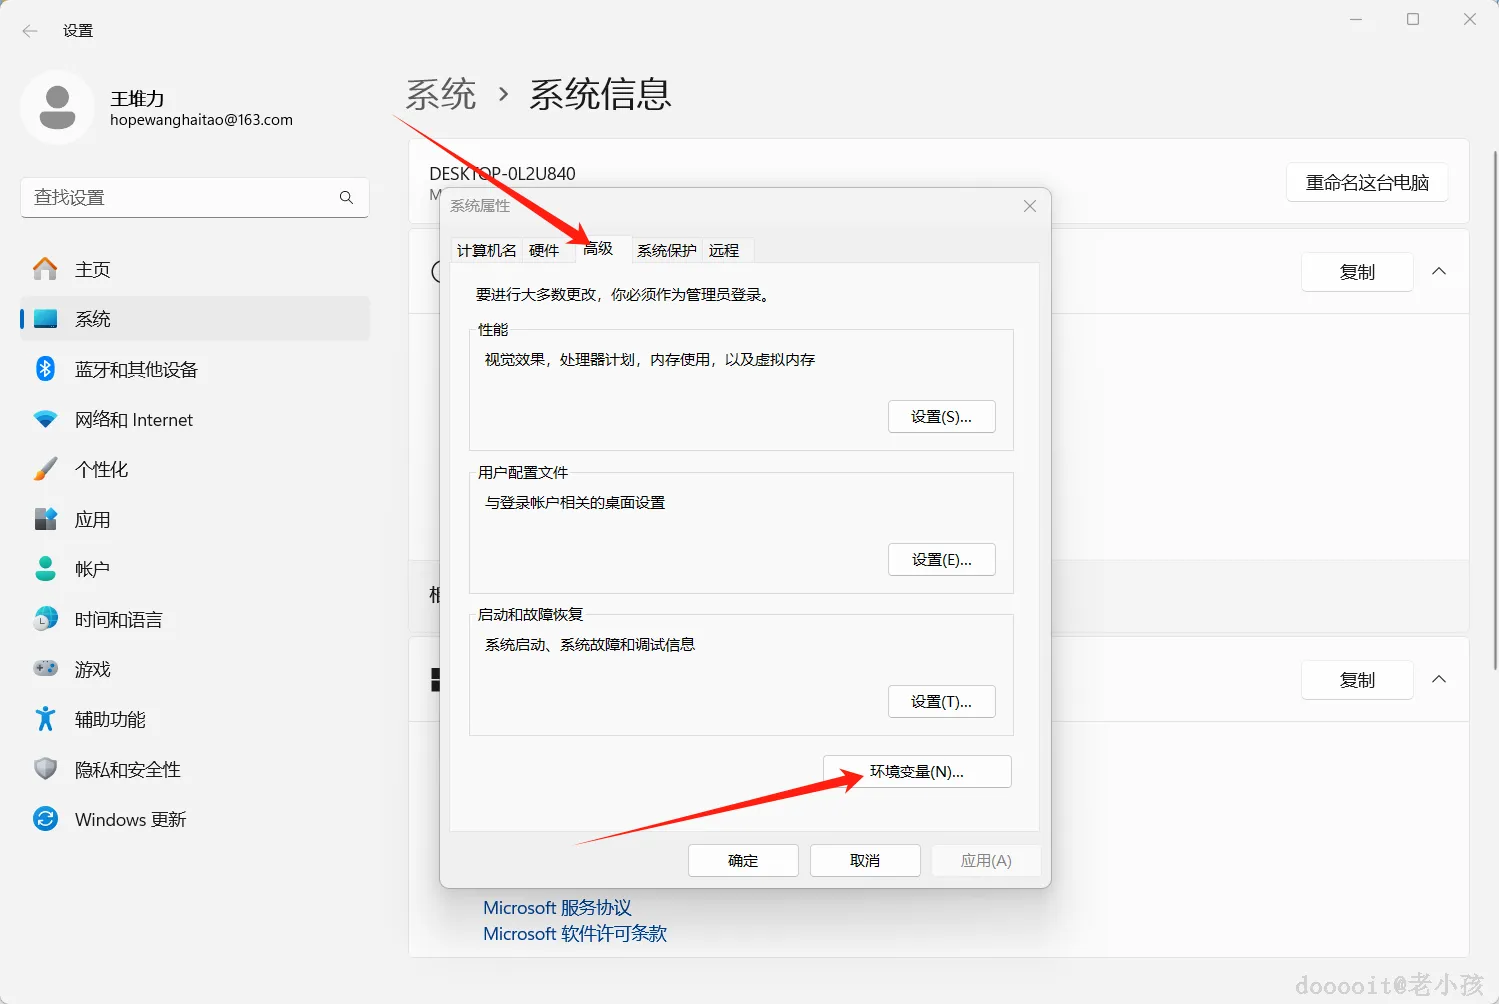Screen dimensions: 1499x1004
Task: Click performance 设置(S)... button
Action: click(941, 417)
